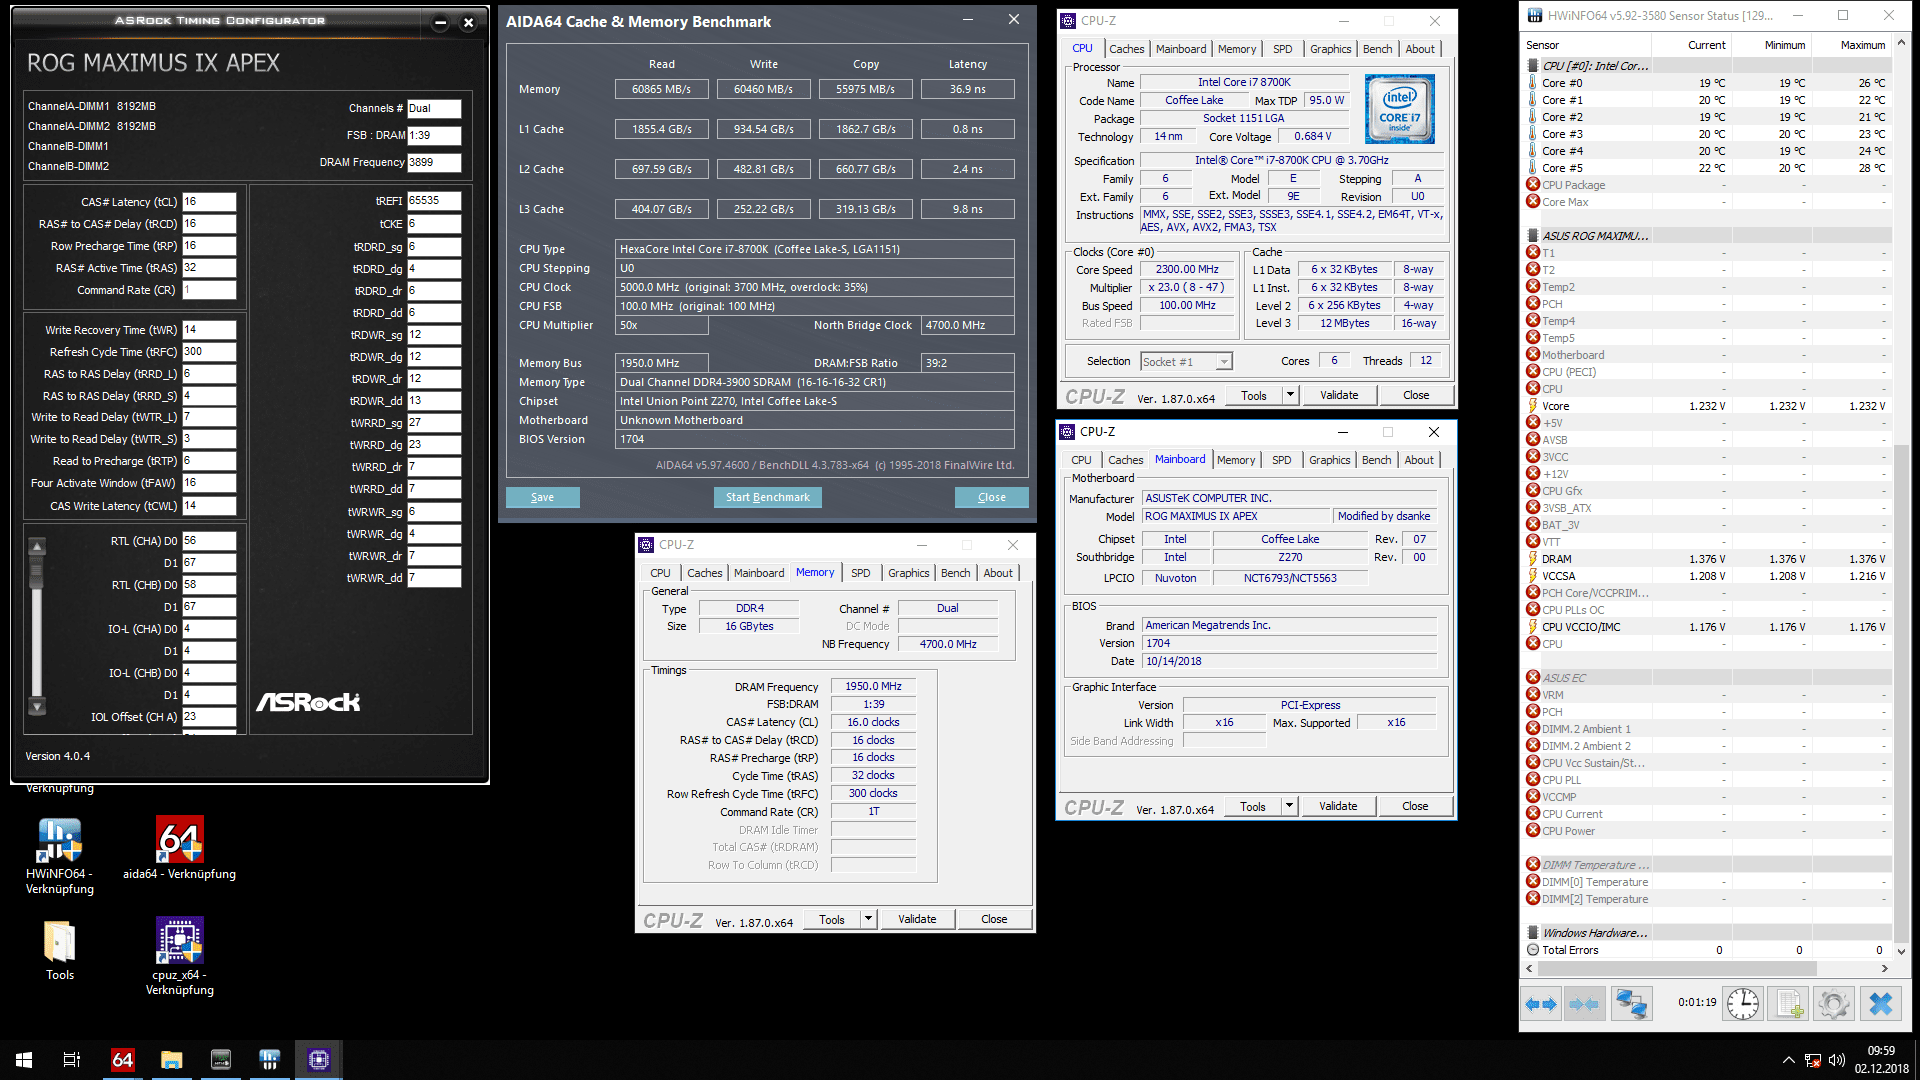The height and width of the screenshot is (1080, 1920).
Task: Open About tab in the CPU-Z Mainboard window
Action: click(1418, 460)
